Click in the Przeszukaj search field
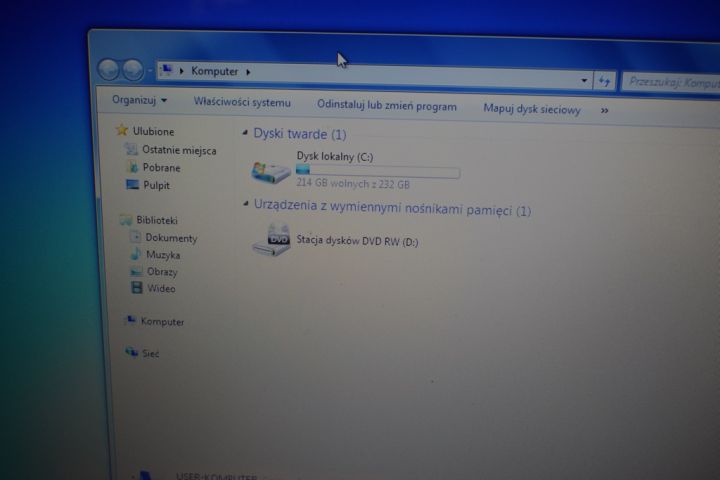The image size is (720, 480). pyautogui.click(x=670, y=81)
